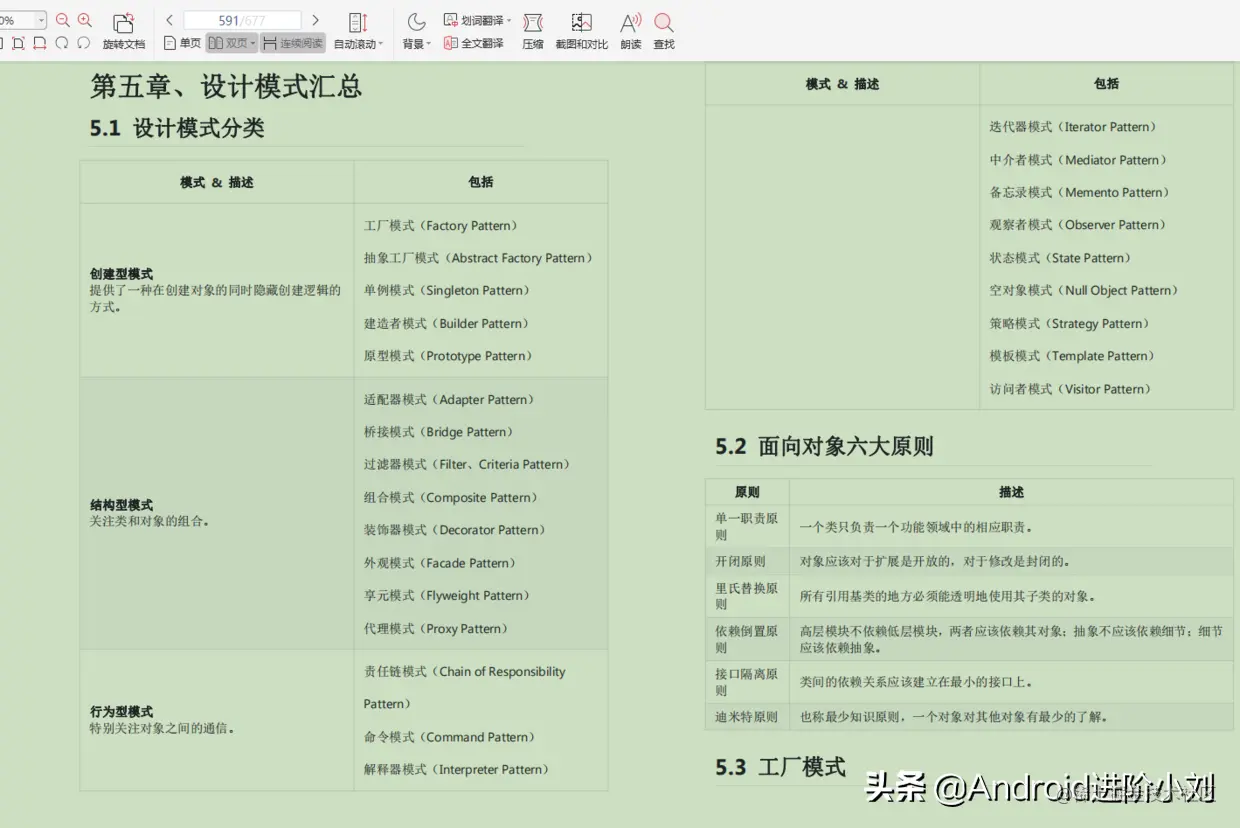Select 工厂模式 (Factory Pattern) text

[441, 226]
